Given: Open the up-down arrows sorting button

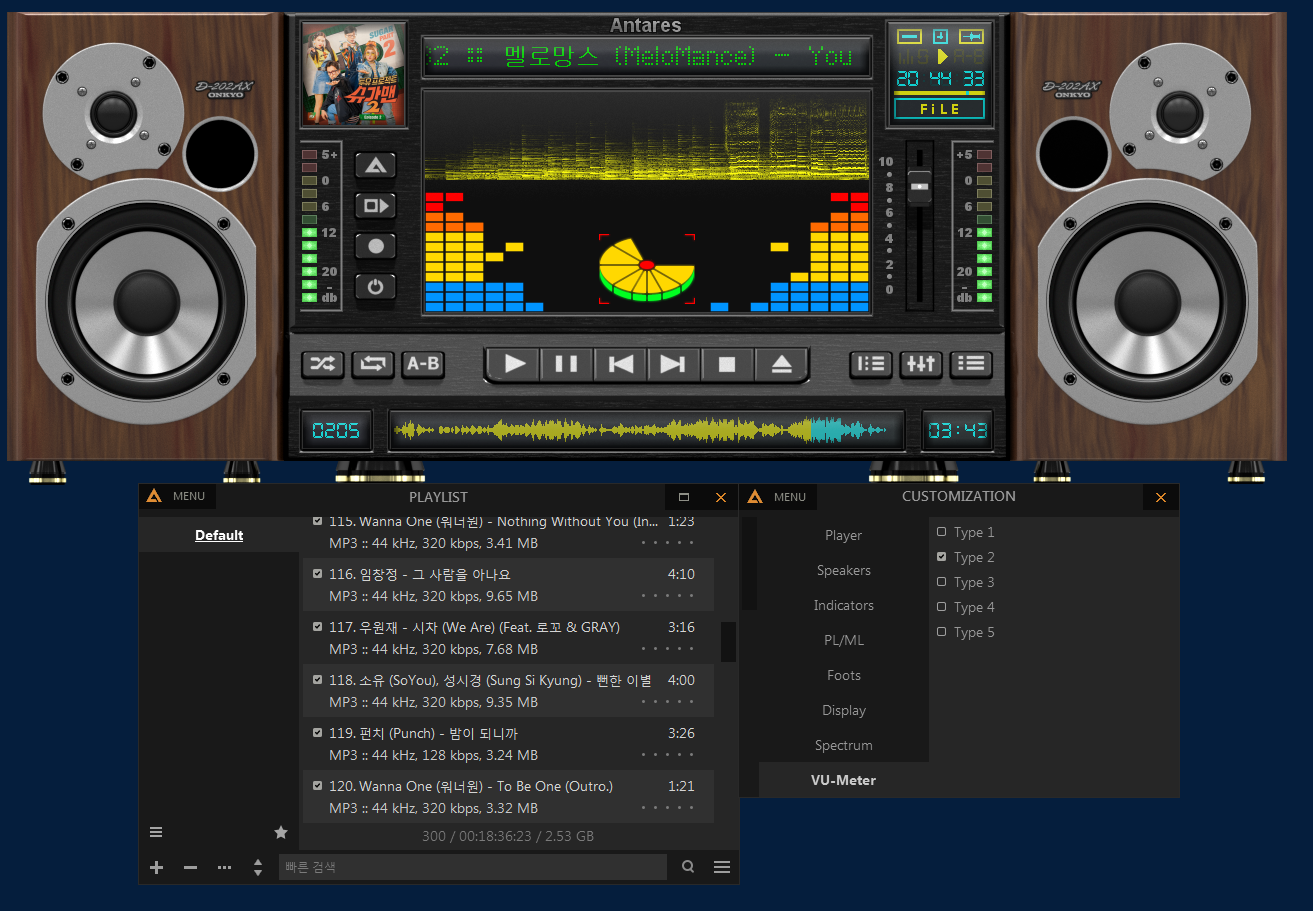Looking at the screenshot, I should coord(258,867).
